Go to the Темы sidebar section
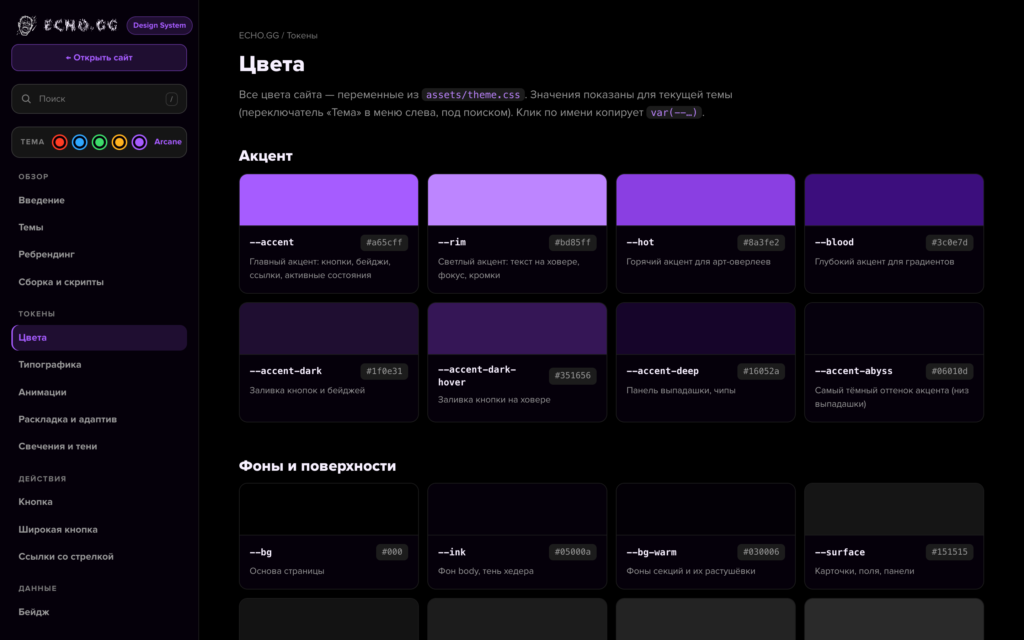This screenshot has width=1024, height=640. tap(31, 227)
